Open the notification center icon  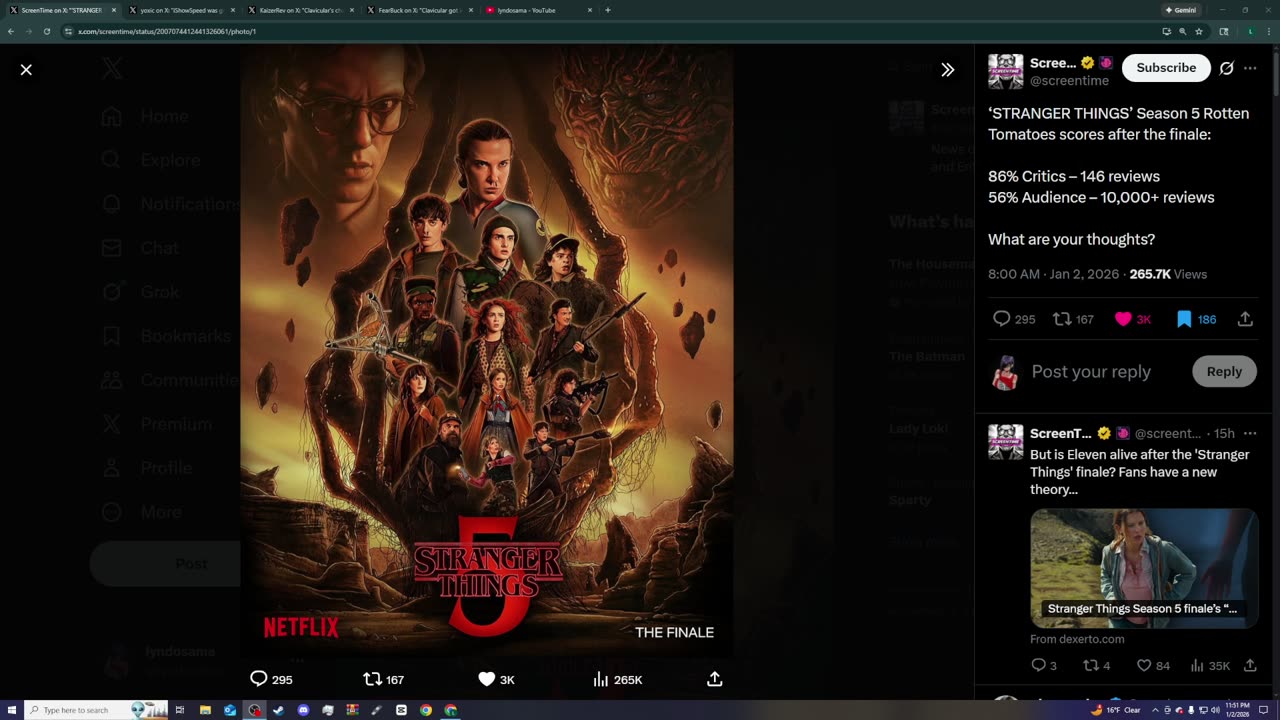tap(1264, 710)
